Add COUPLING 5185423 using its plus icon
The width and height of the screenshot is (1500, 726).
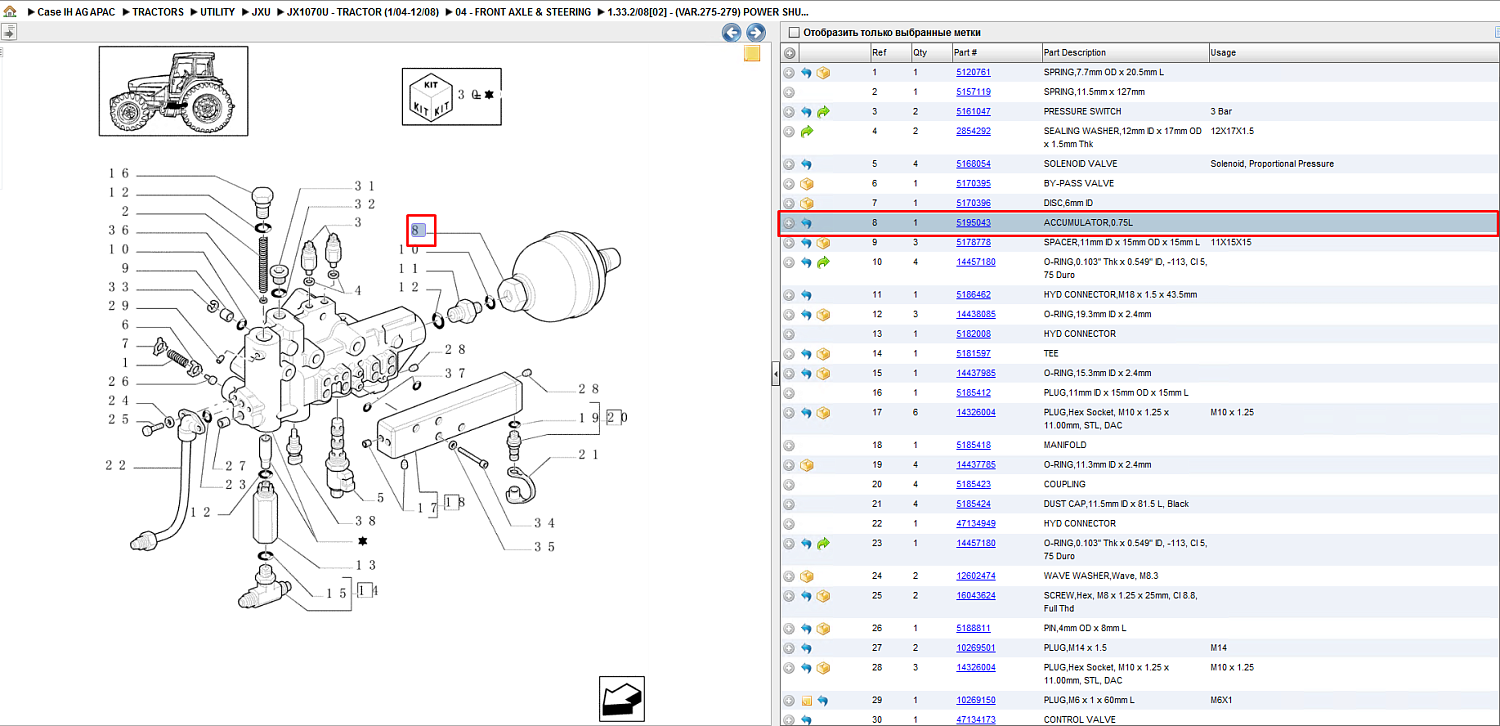789,484
